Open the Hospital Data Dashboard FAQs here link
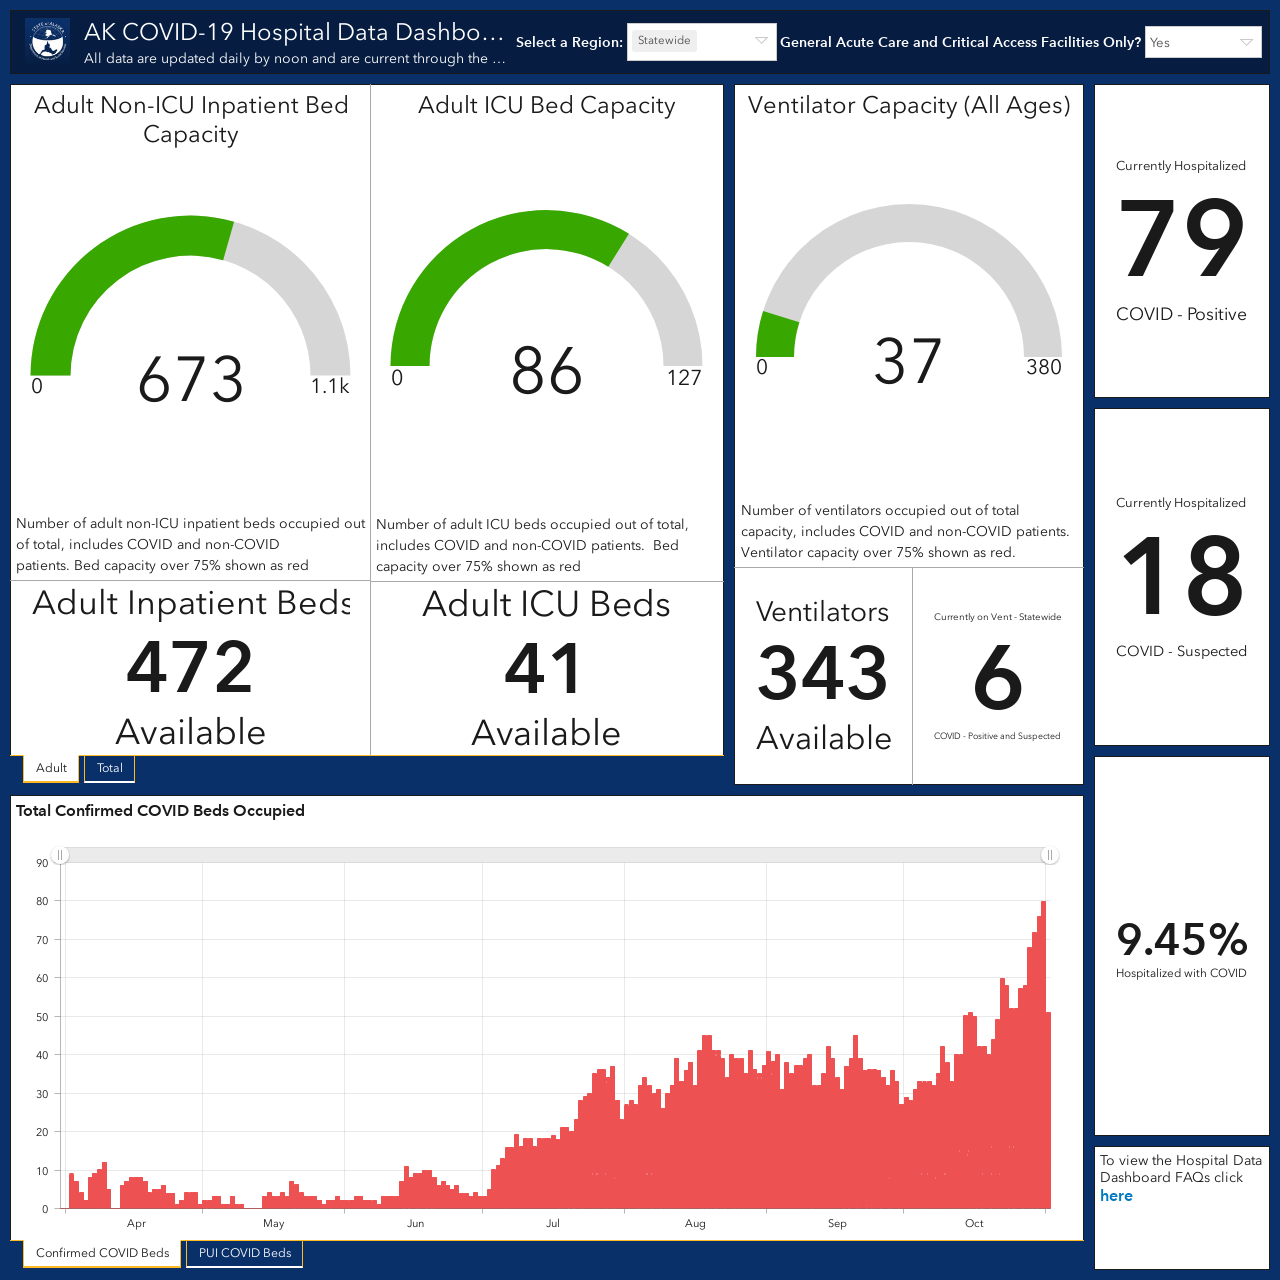 pyautogui.click(x=1116, y=1196)
